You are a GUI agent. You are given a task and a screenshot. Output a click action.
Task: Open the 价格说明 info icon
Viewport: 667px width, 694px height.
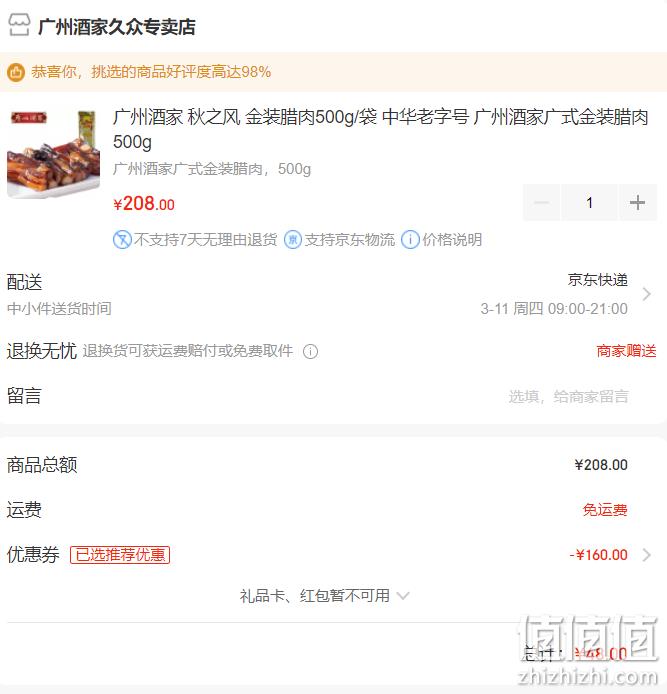coord(410,240)
